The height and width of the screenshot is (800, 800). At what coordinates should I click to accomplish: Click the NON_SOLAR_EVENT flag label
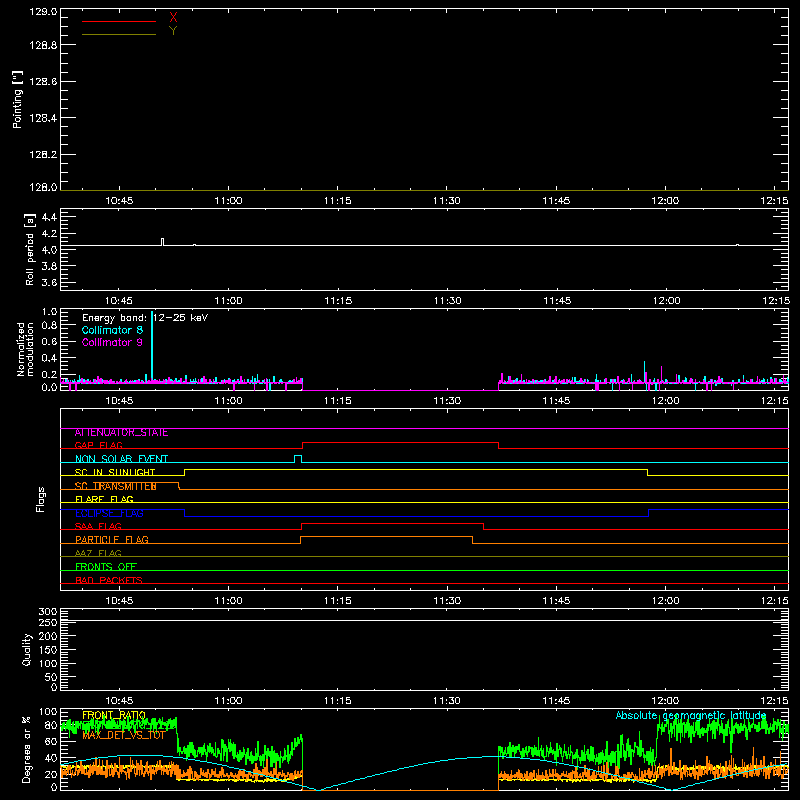point(121,459)
